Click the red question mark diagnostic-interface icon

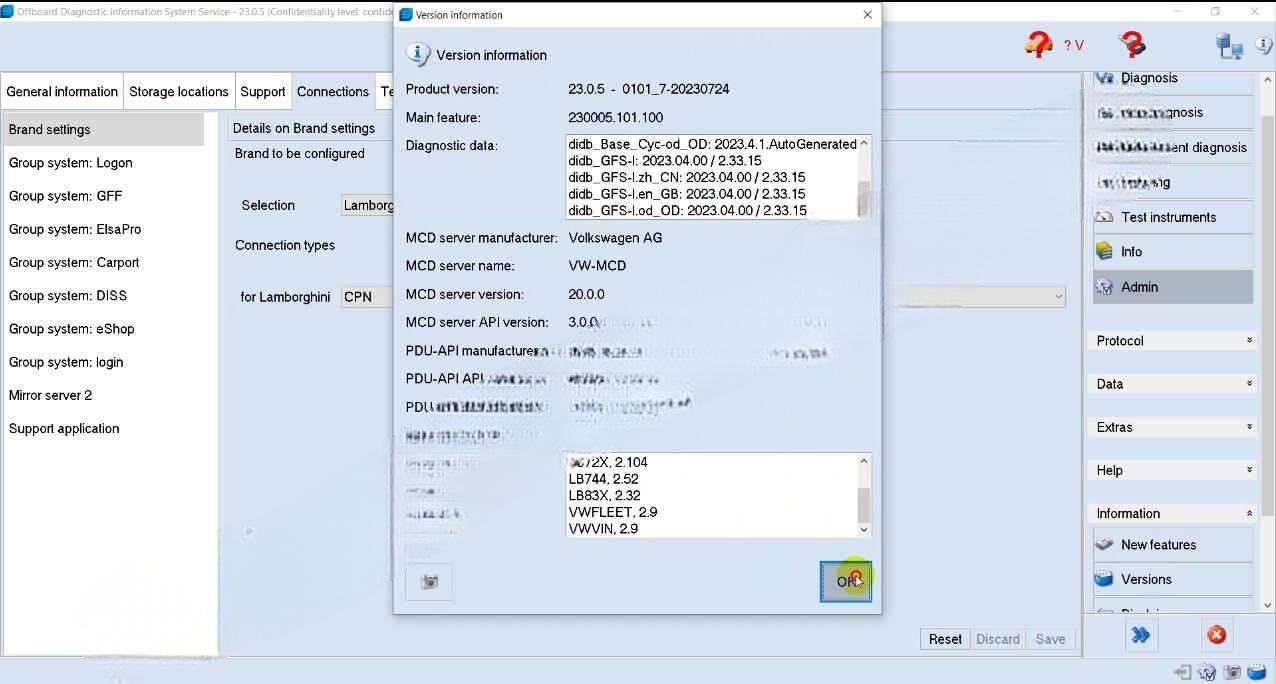pos(1132,44)
